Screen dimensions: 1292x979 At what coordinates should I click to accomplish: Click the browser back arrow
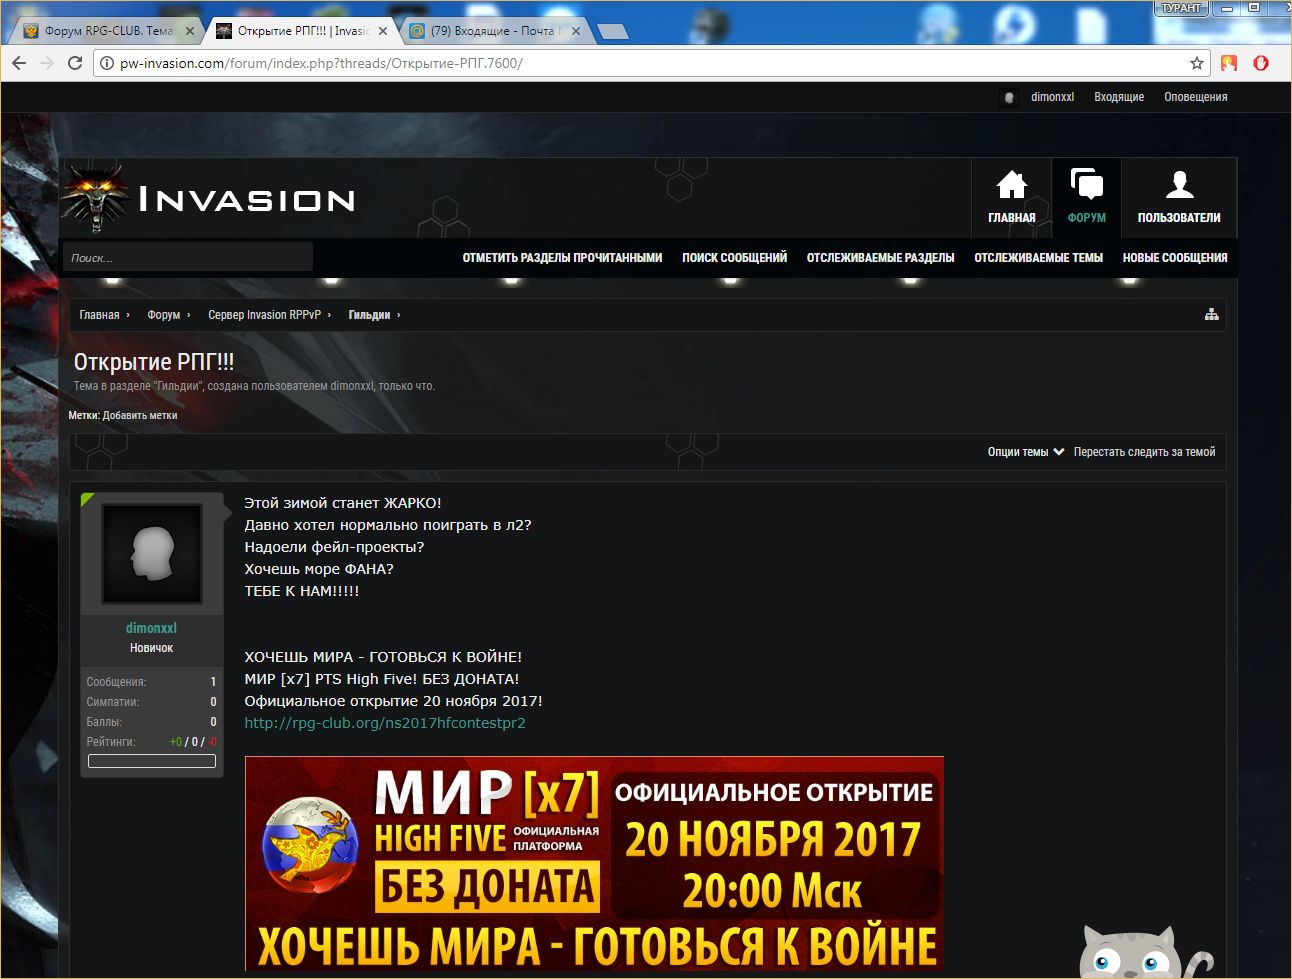19,63
